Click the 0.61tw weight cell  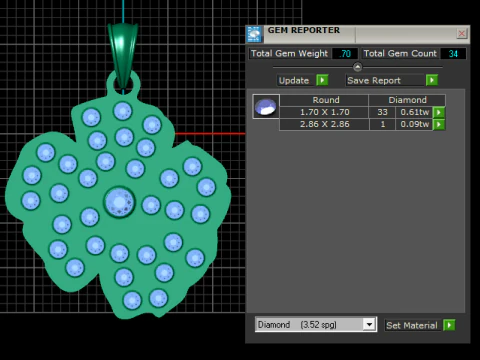414,112
